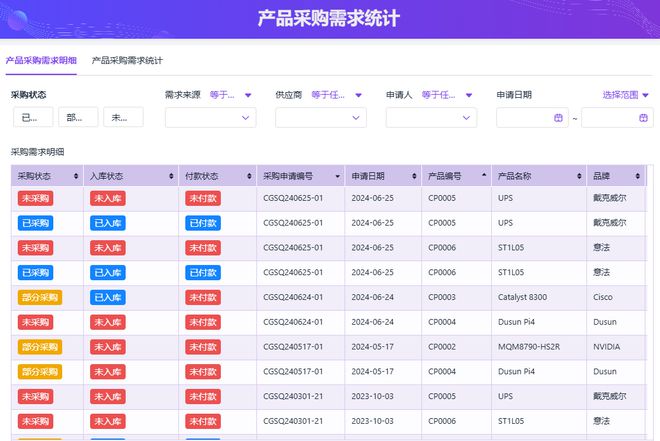Focus the end 申请日期 input field

[x=617, y=118]
